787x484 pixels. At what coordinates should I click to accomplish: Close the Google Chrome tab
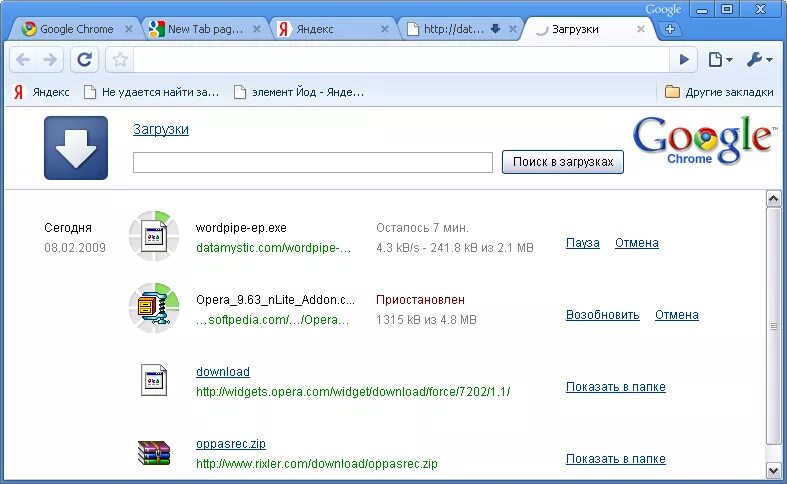129,29
